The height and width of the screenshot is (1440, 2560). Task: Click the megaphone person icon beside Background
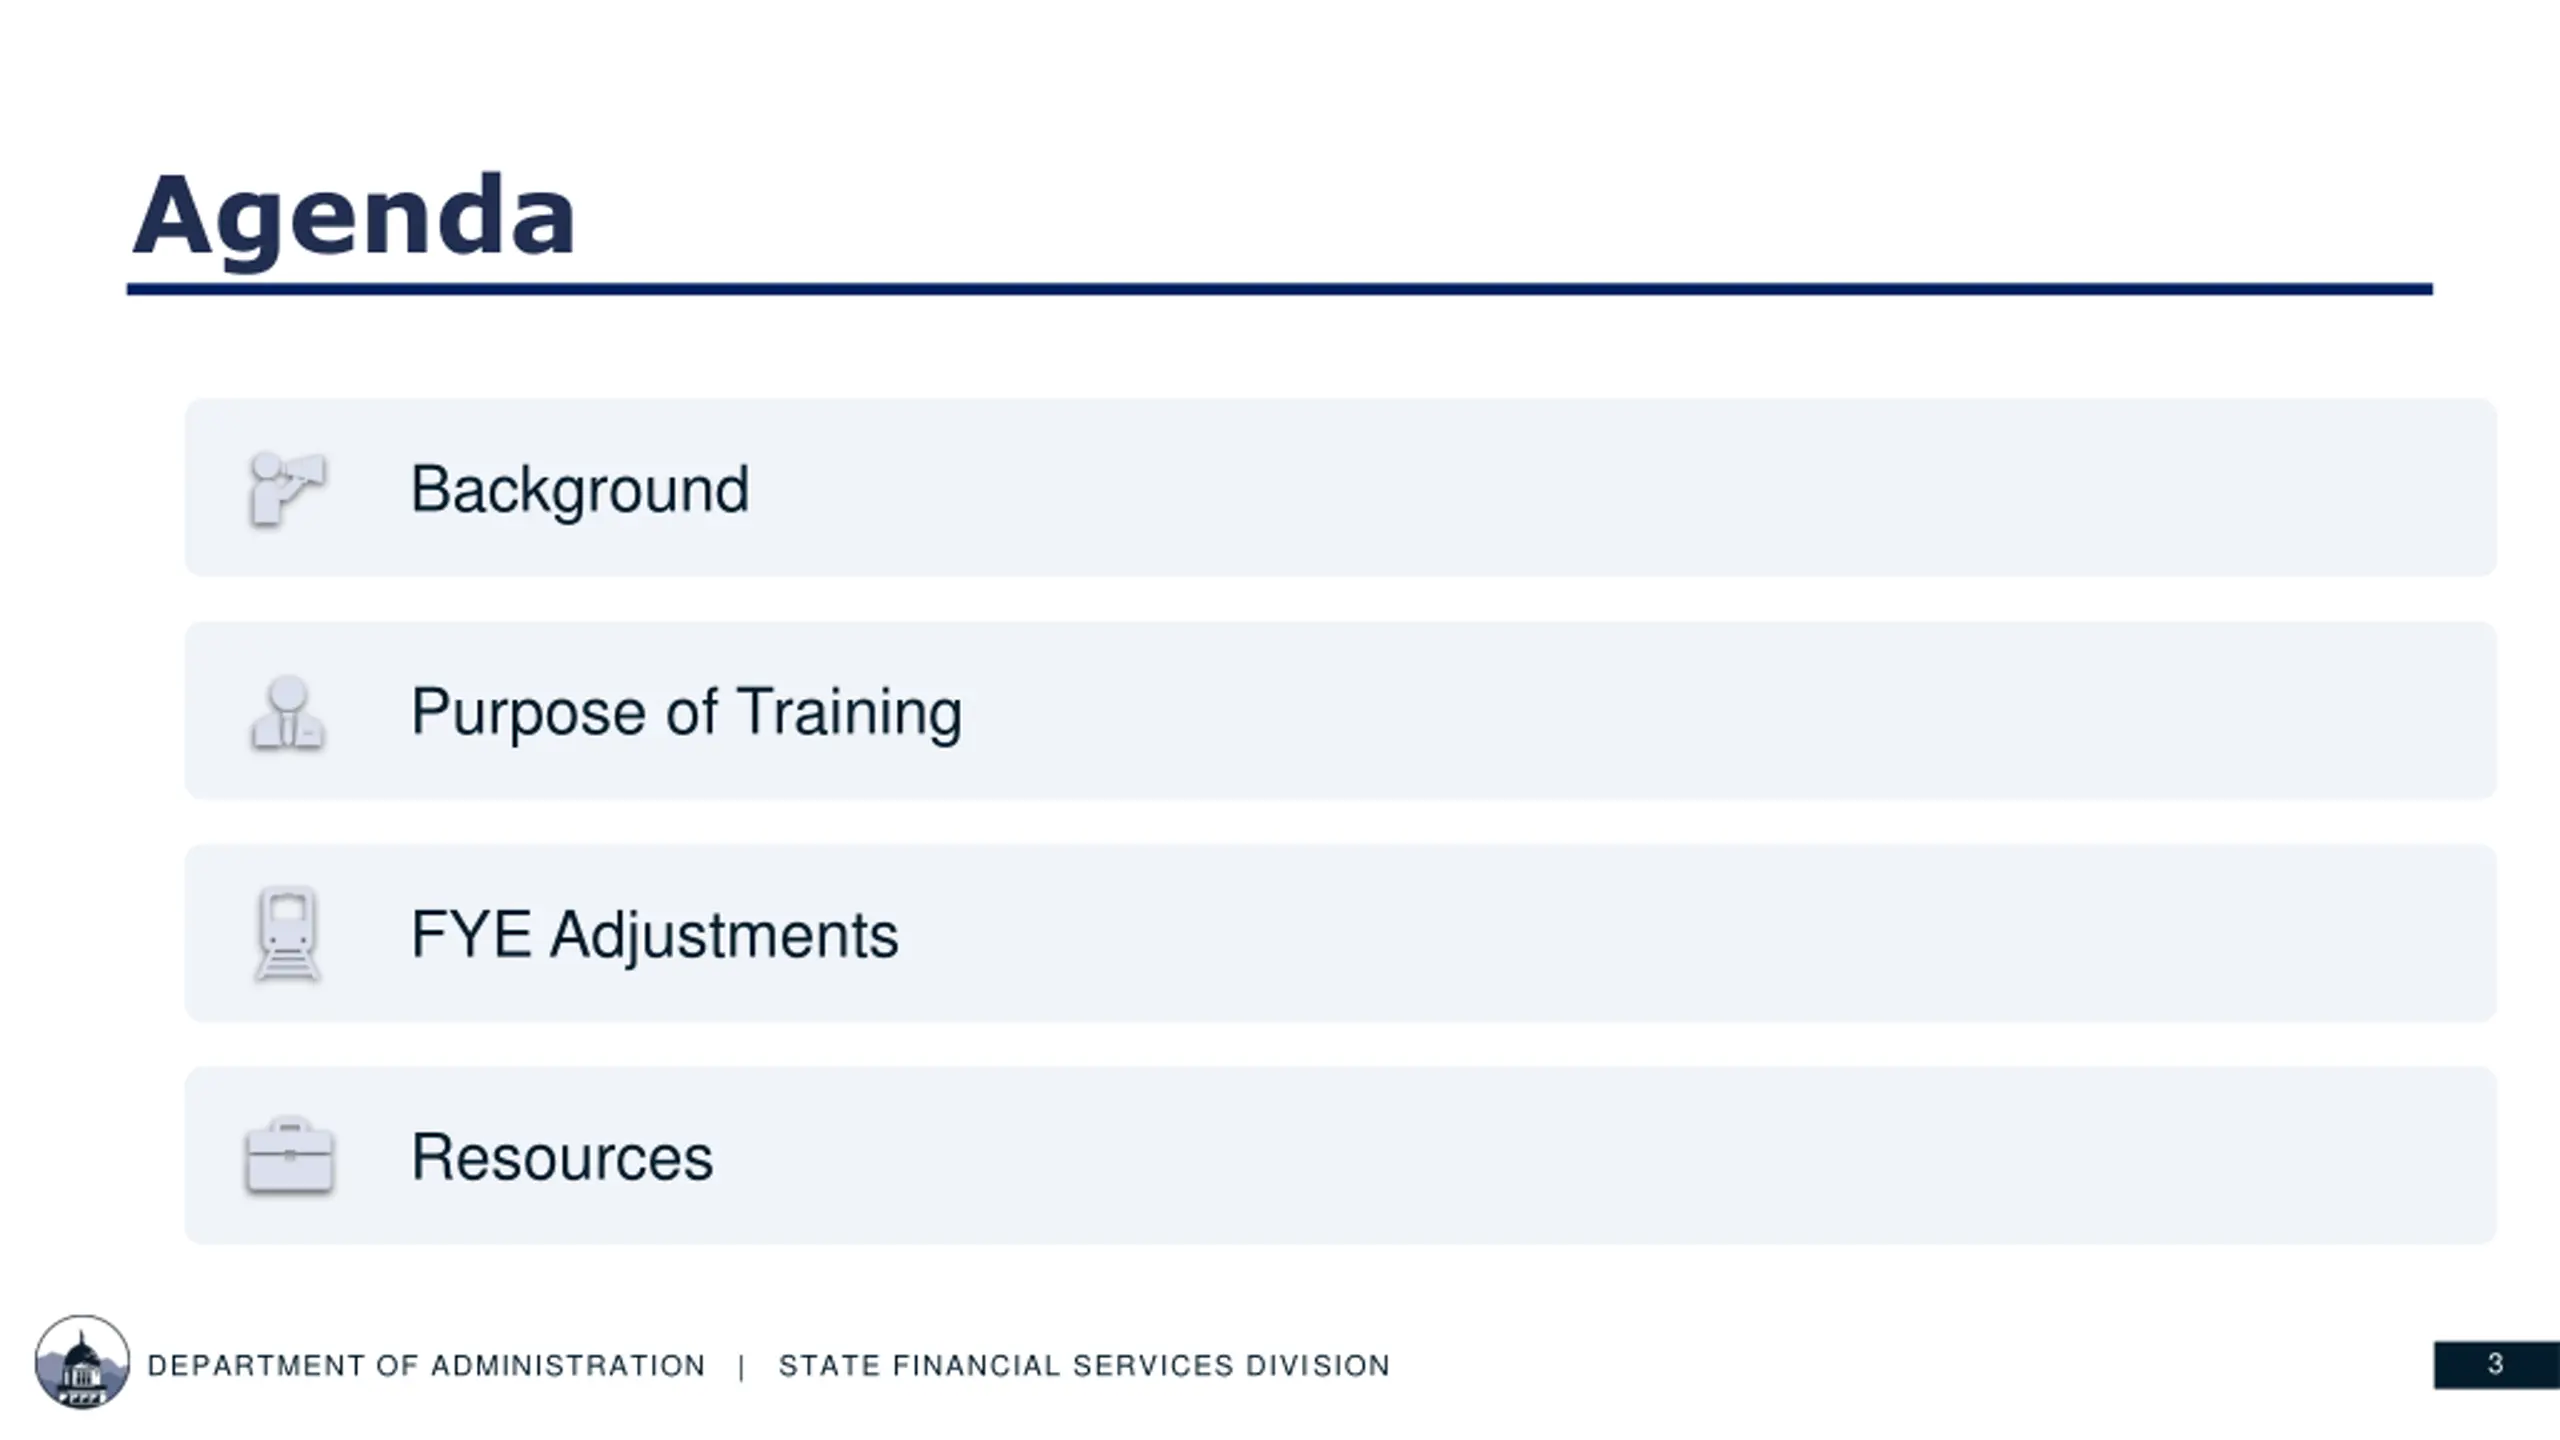click(x=287, y=488)
